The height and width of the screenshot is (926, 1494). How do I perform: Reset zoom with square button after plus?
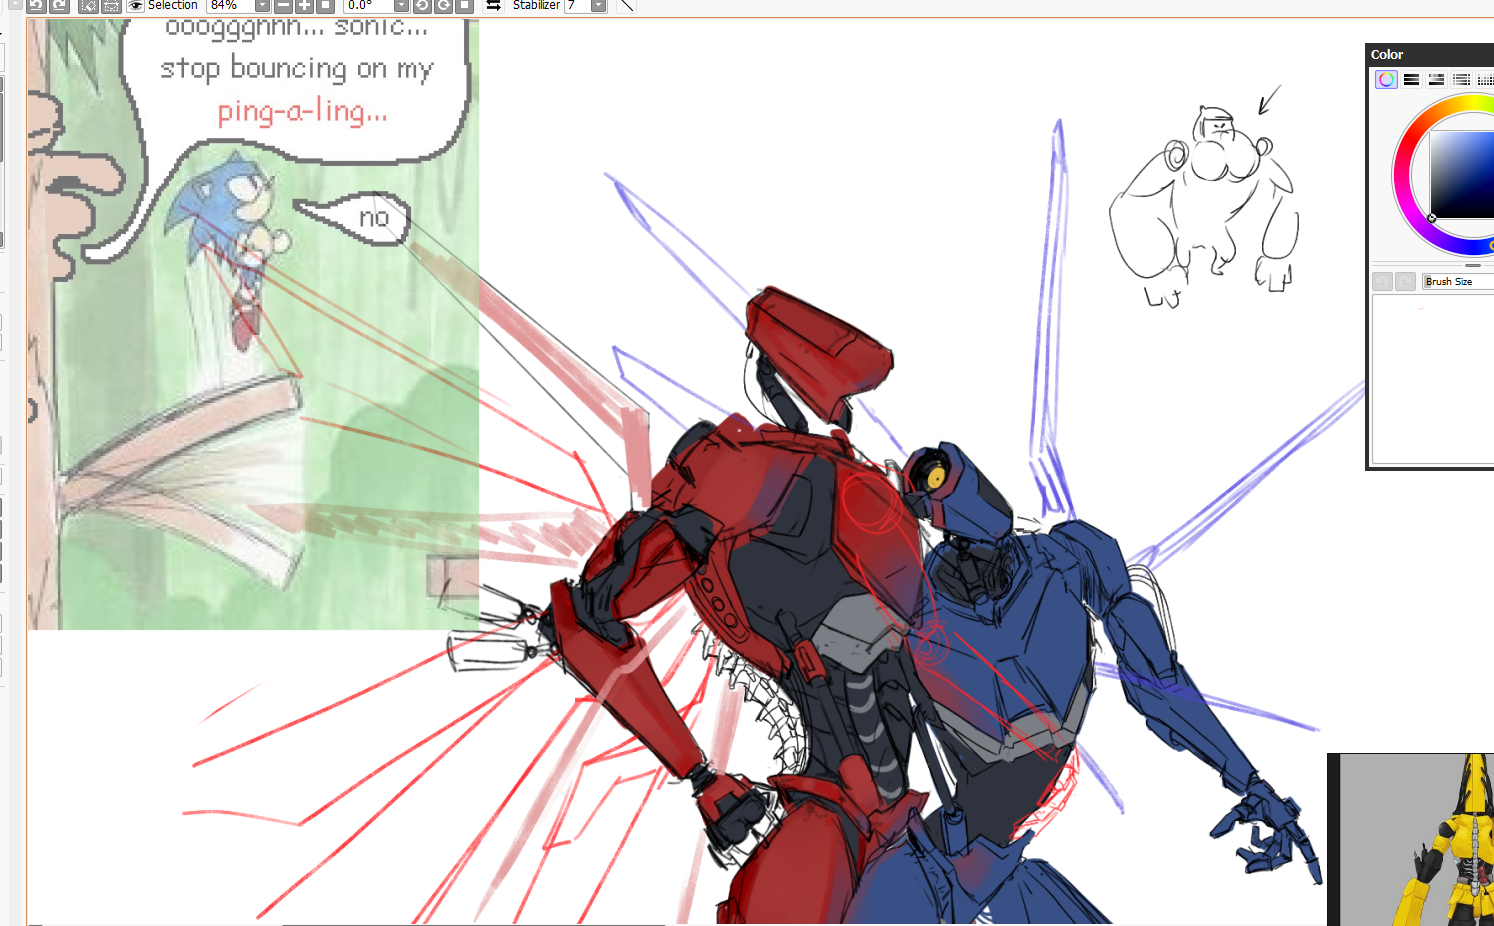[325, 5]
